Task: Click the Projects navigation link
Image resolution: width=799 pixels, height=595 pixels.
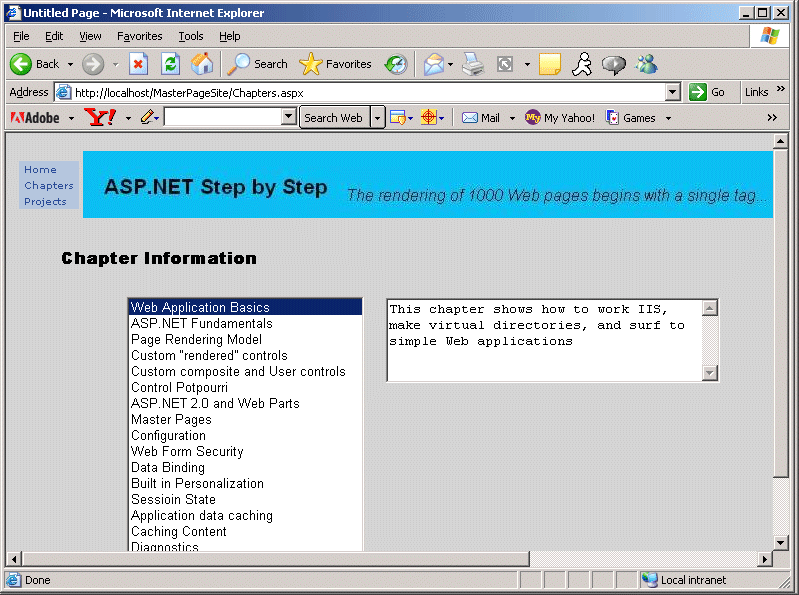Action: 45,202
